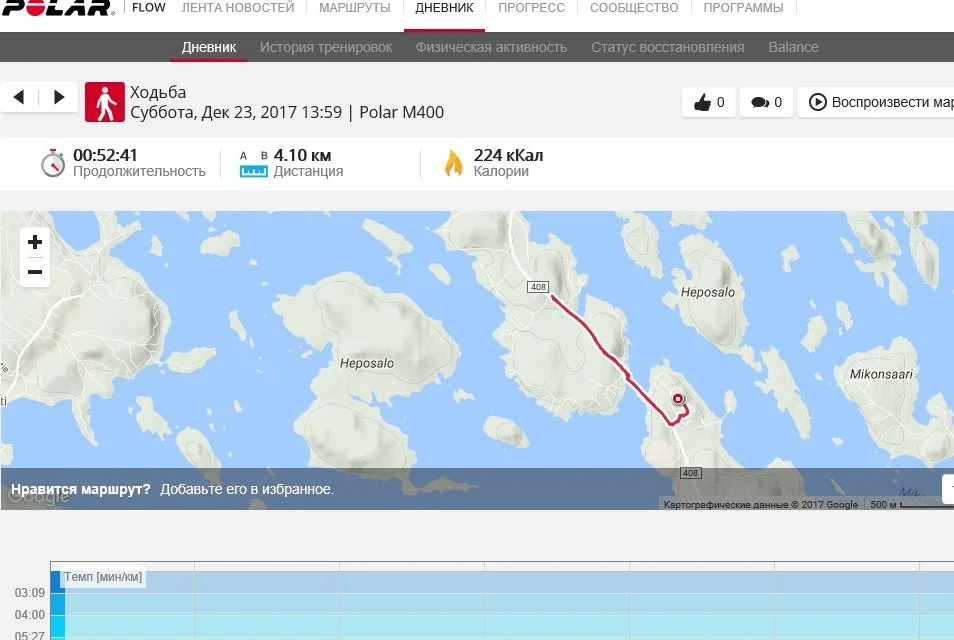Click the stopwatch duration icon
Viewport: 954px width, 640px height.
pyautogui.click(x=53, y=163)
